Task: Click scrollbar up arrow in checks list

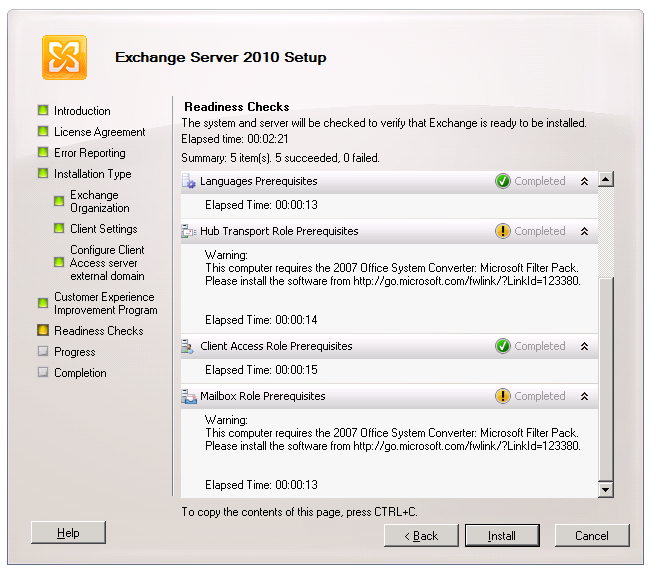Action: [606, 179]
